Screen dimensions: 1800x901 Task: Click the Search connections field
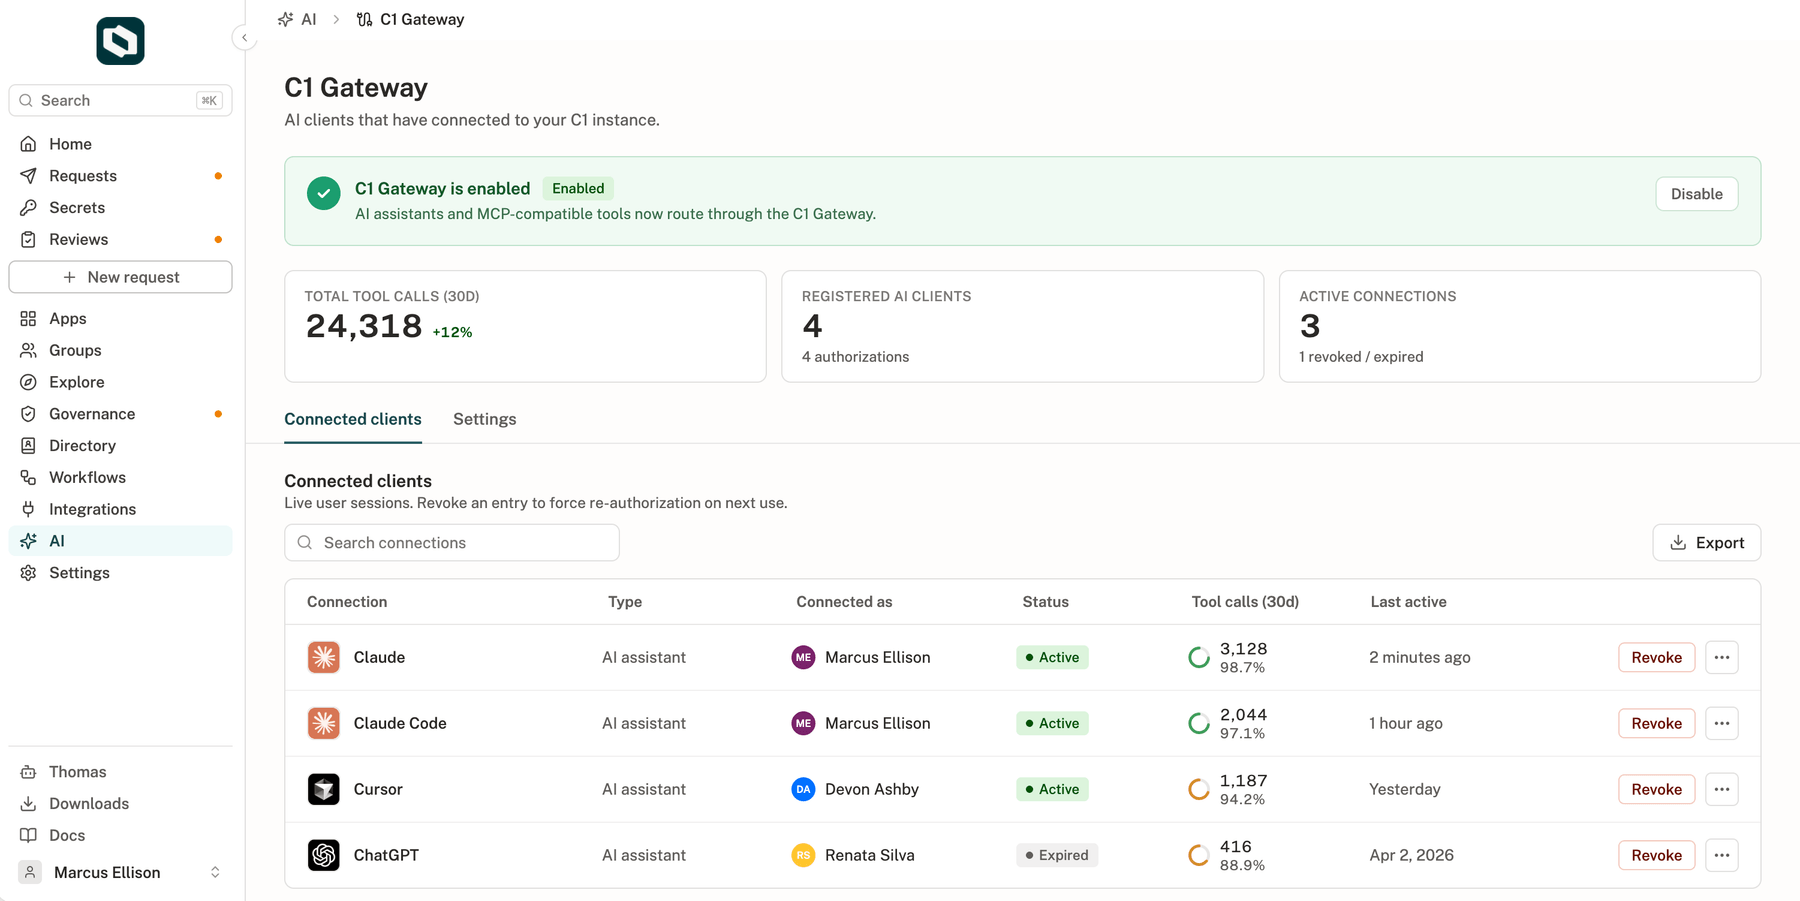click(x=452, y=543)
